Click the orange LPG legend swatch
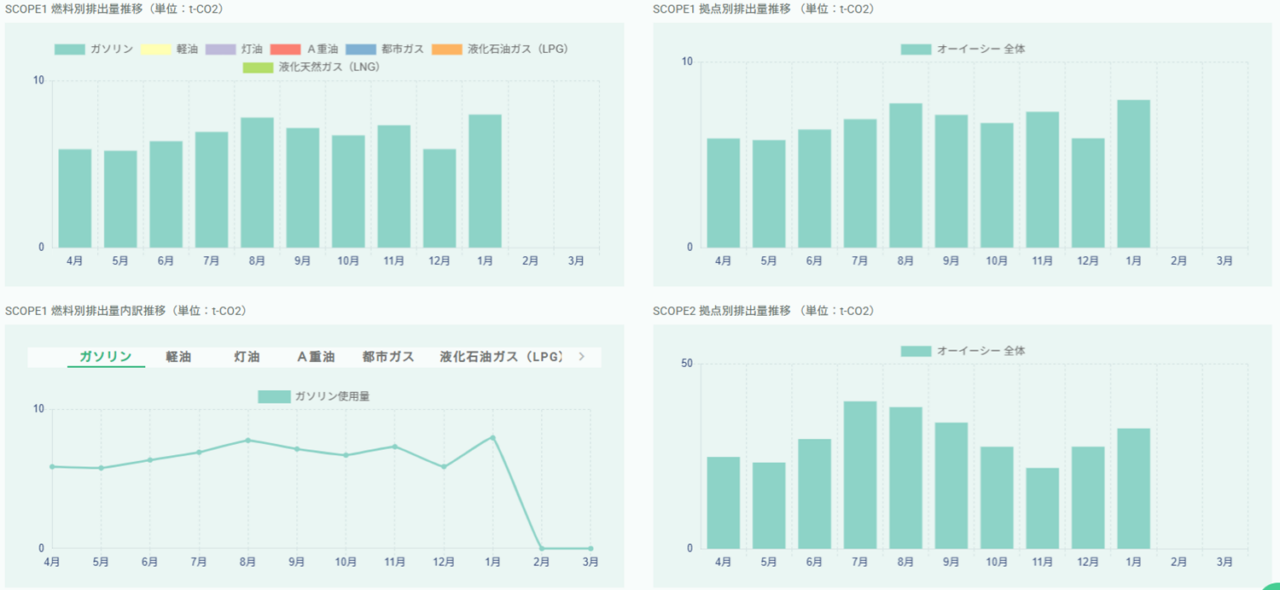 tap(447, 49)
